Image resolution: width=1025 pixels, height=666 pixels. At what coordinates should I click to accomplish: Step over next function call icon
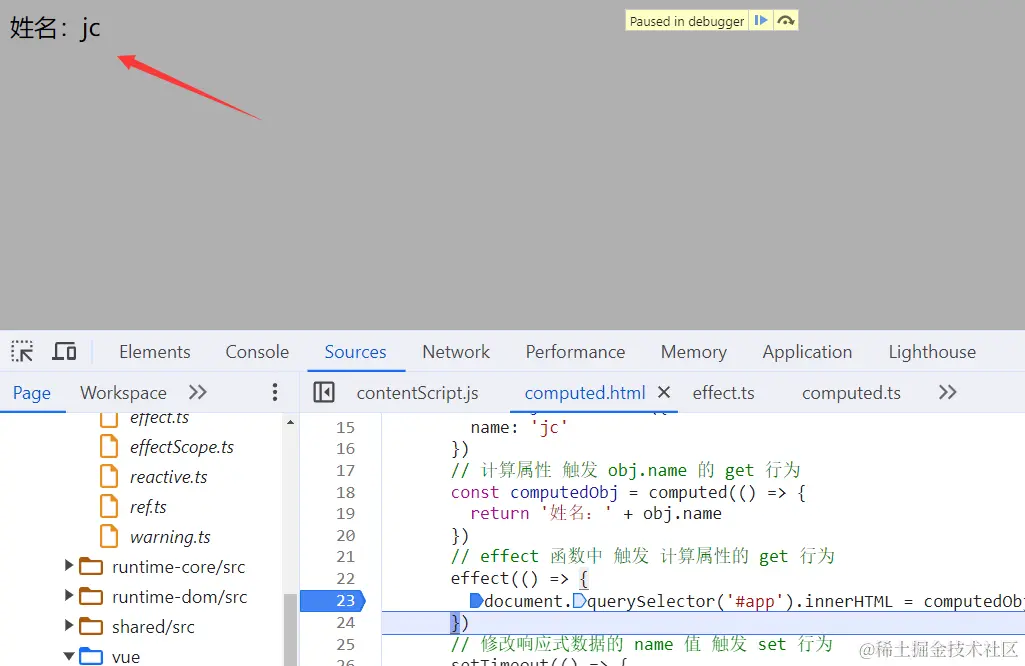(786, 21)
